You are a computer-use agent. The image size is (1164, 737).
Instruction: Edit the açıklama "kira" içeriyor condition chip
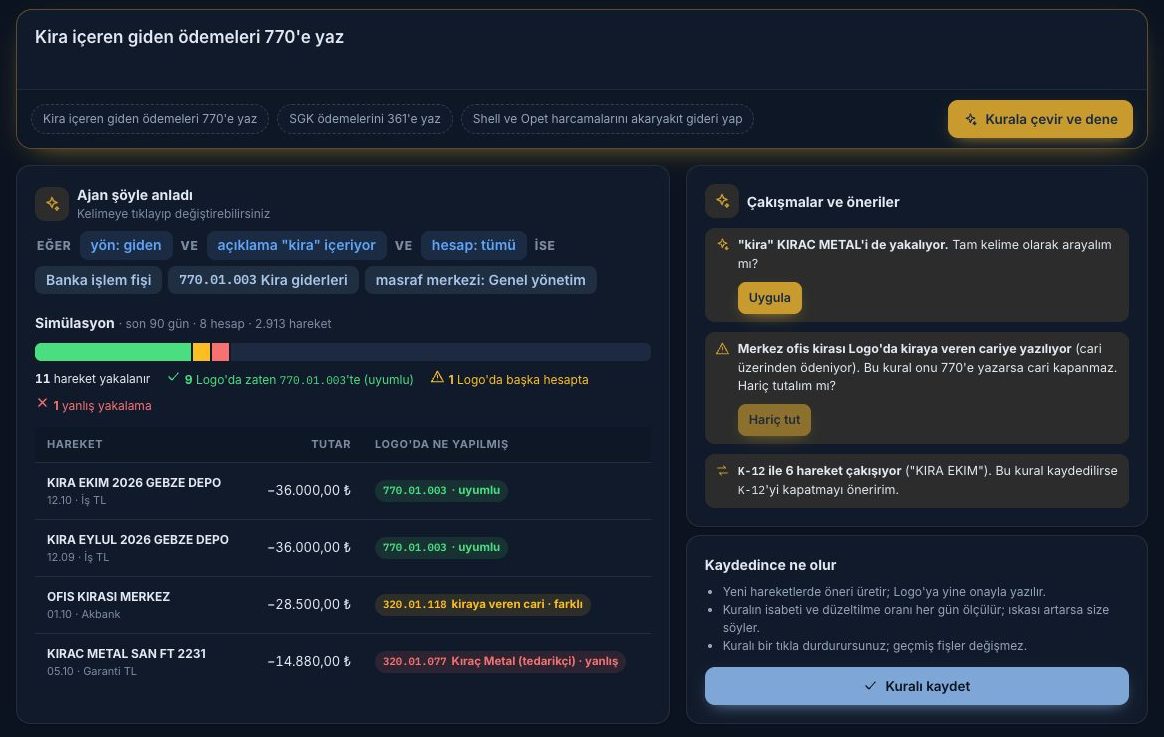click(x=296, y=246)
